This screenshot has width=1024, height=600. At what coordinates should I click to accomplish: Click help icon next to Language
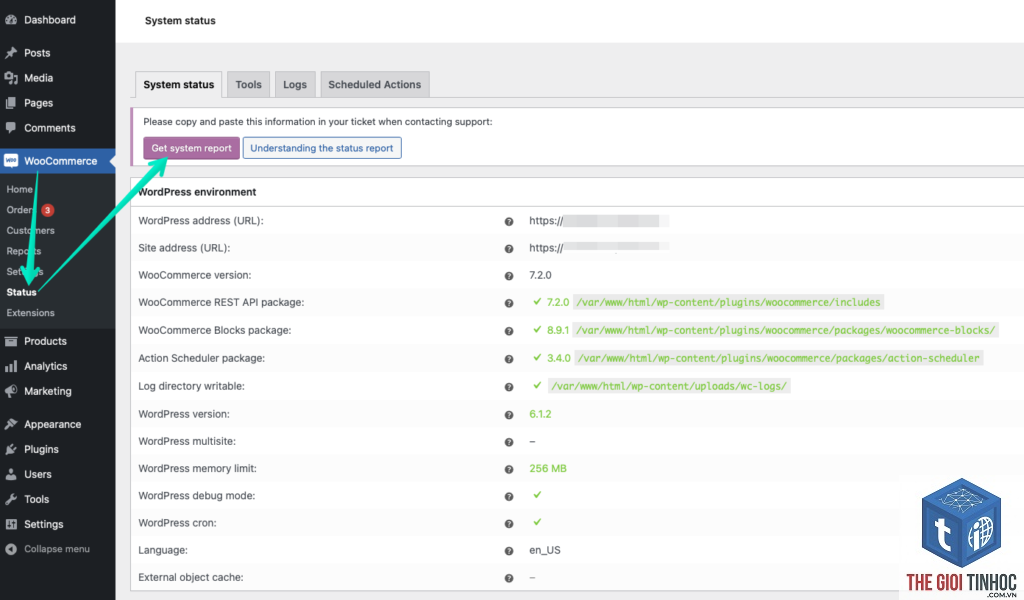pyautogui.click(x=509, y=551)
